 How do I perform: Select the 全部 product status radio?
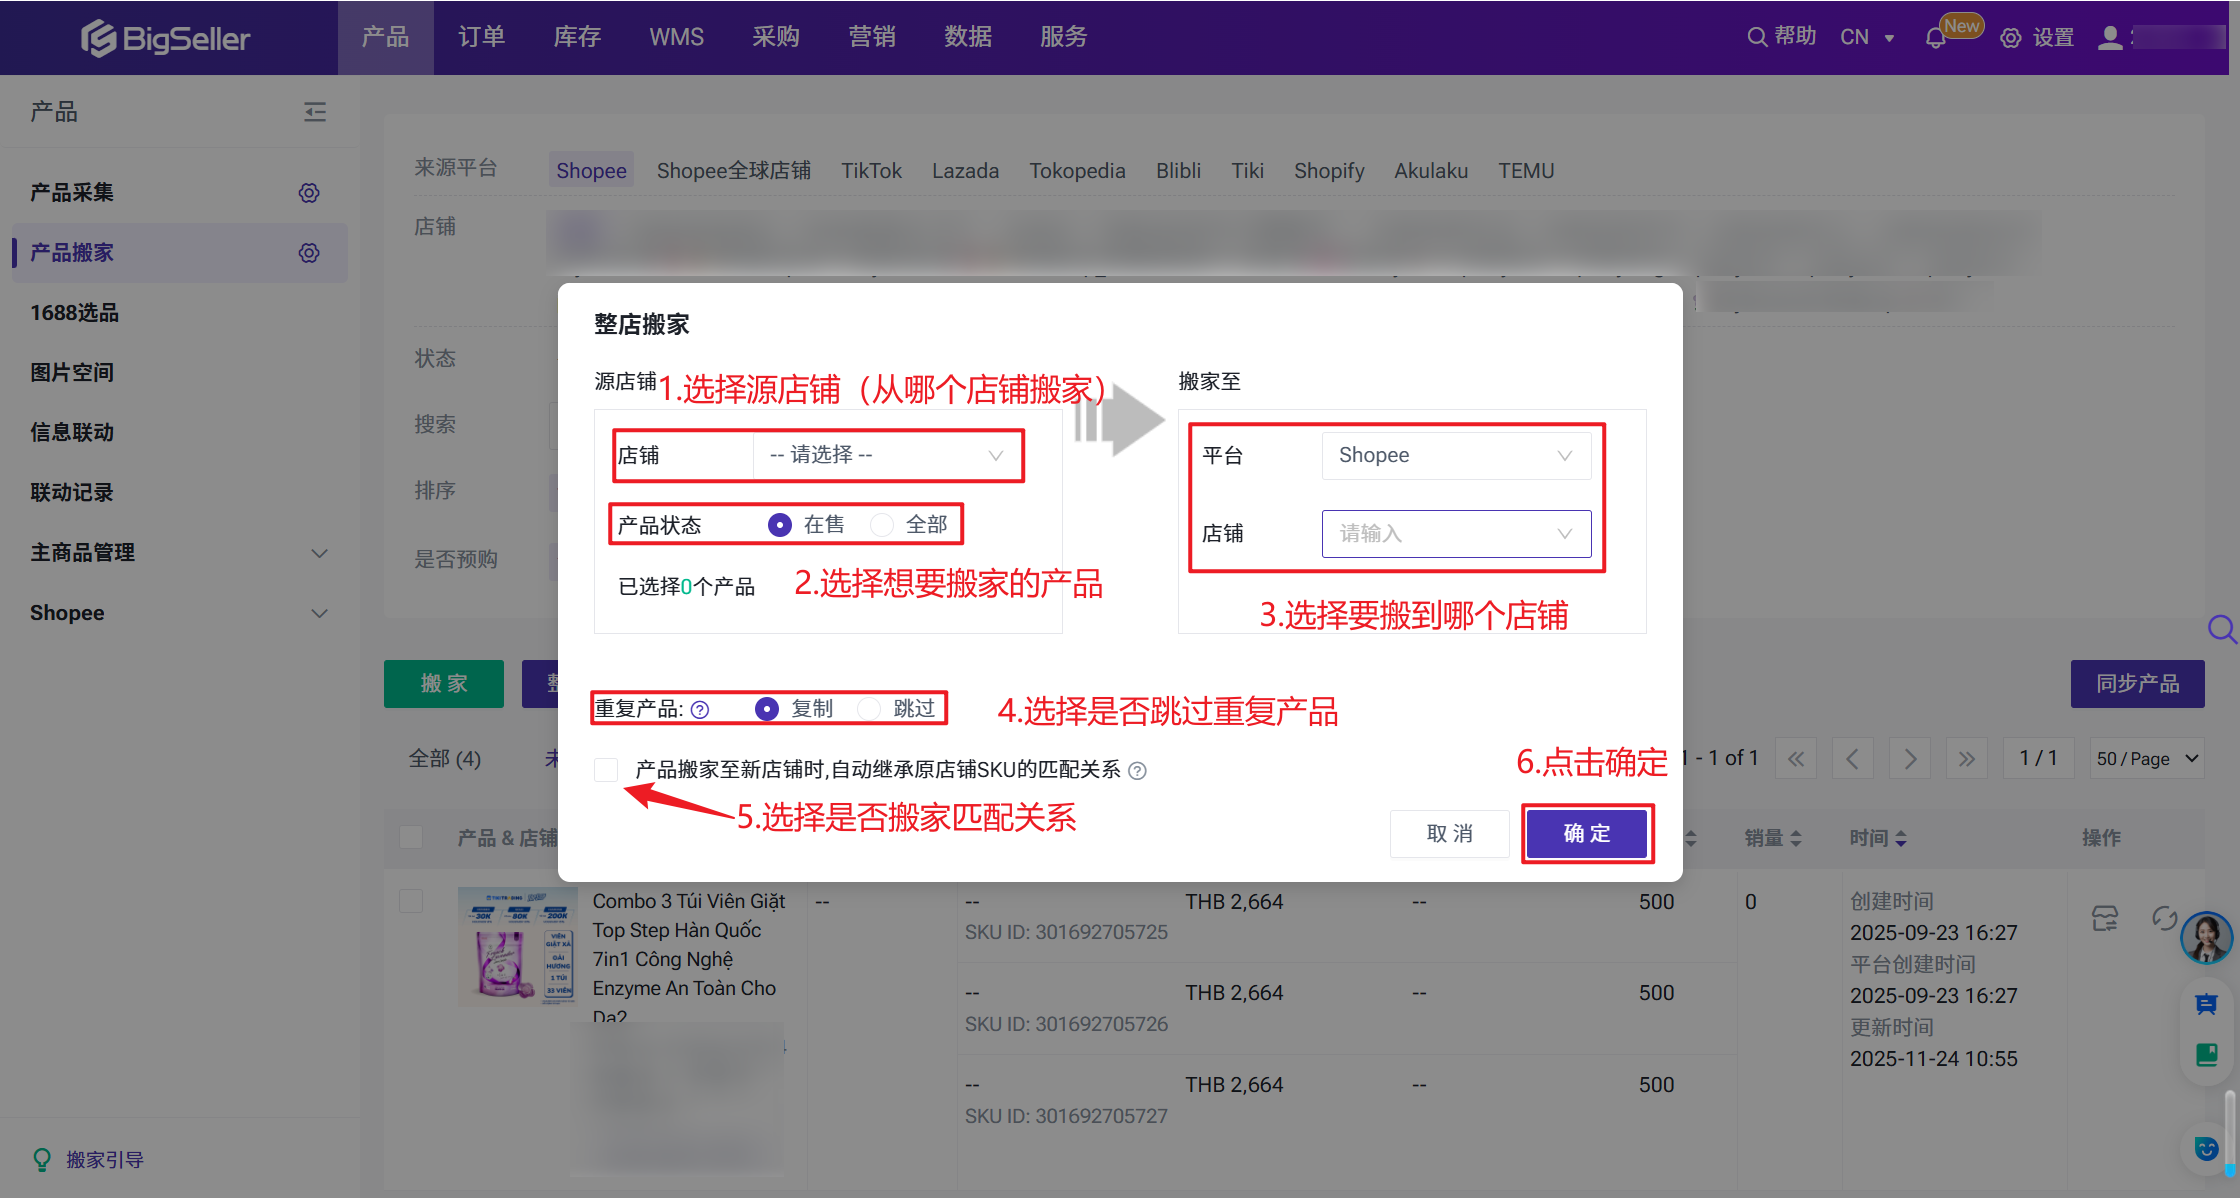pos(882,525)
